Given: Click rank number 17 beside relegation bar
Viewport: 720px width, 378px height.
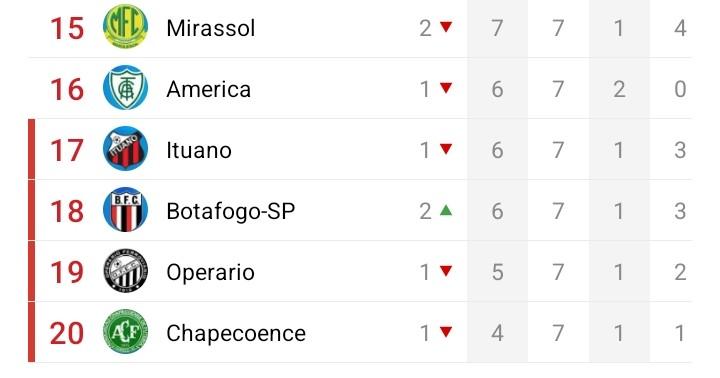Looking at the screenshot, I should 67,150.
